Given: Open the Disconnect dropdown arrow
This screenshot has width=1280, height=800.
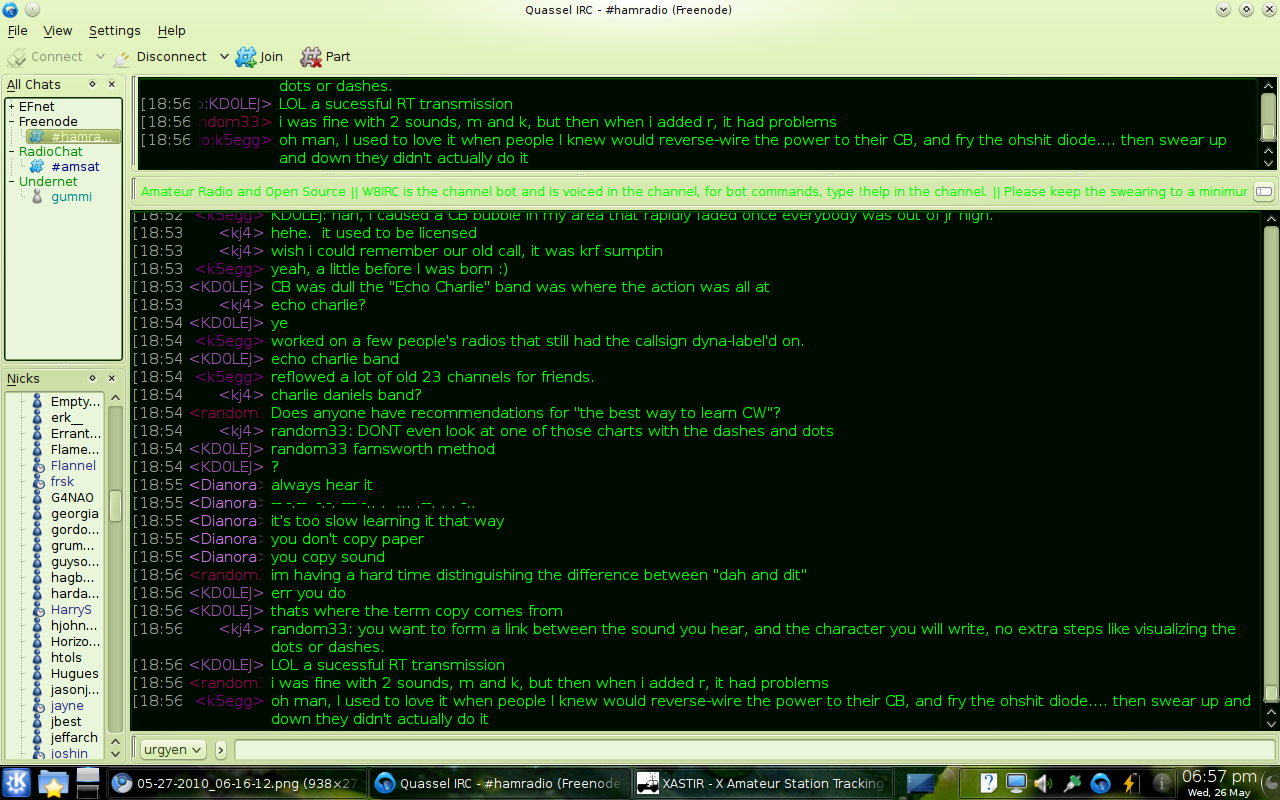Looking at the screenshot, I should pyautogui.click(x=224, y=57).
